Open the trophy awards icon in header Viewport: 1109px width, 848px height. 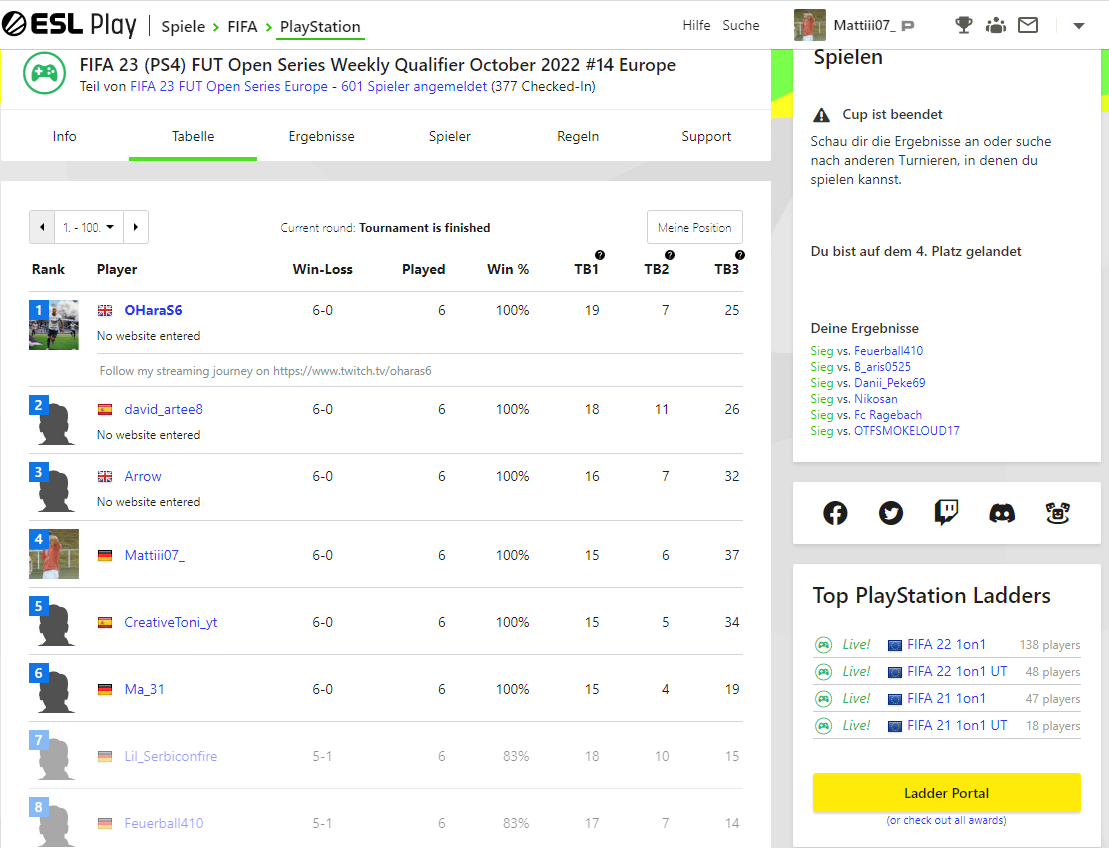tap(963, 25)
